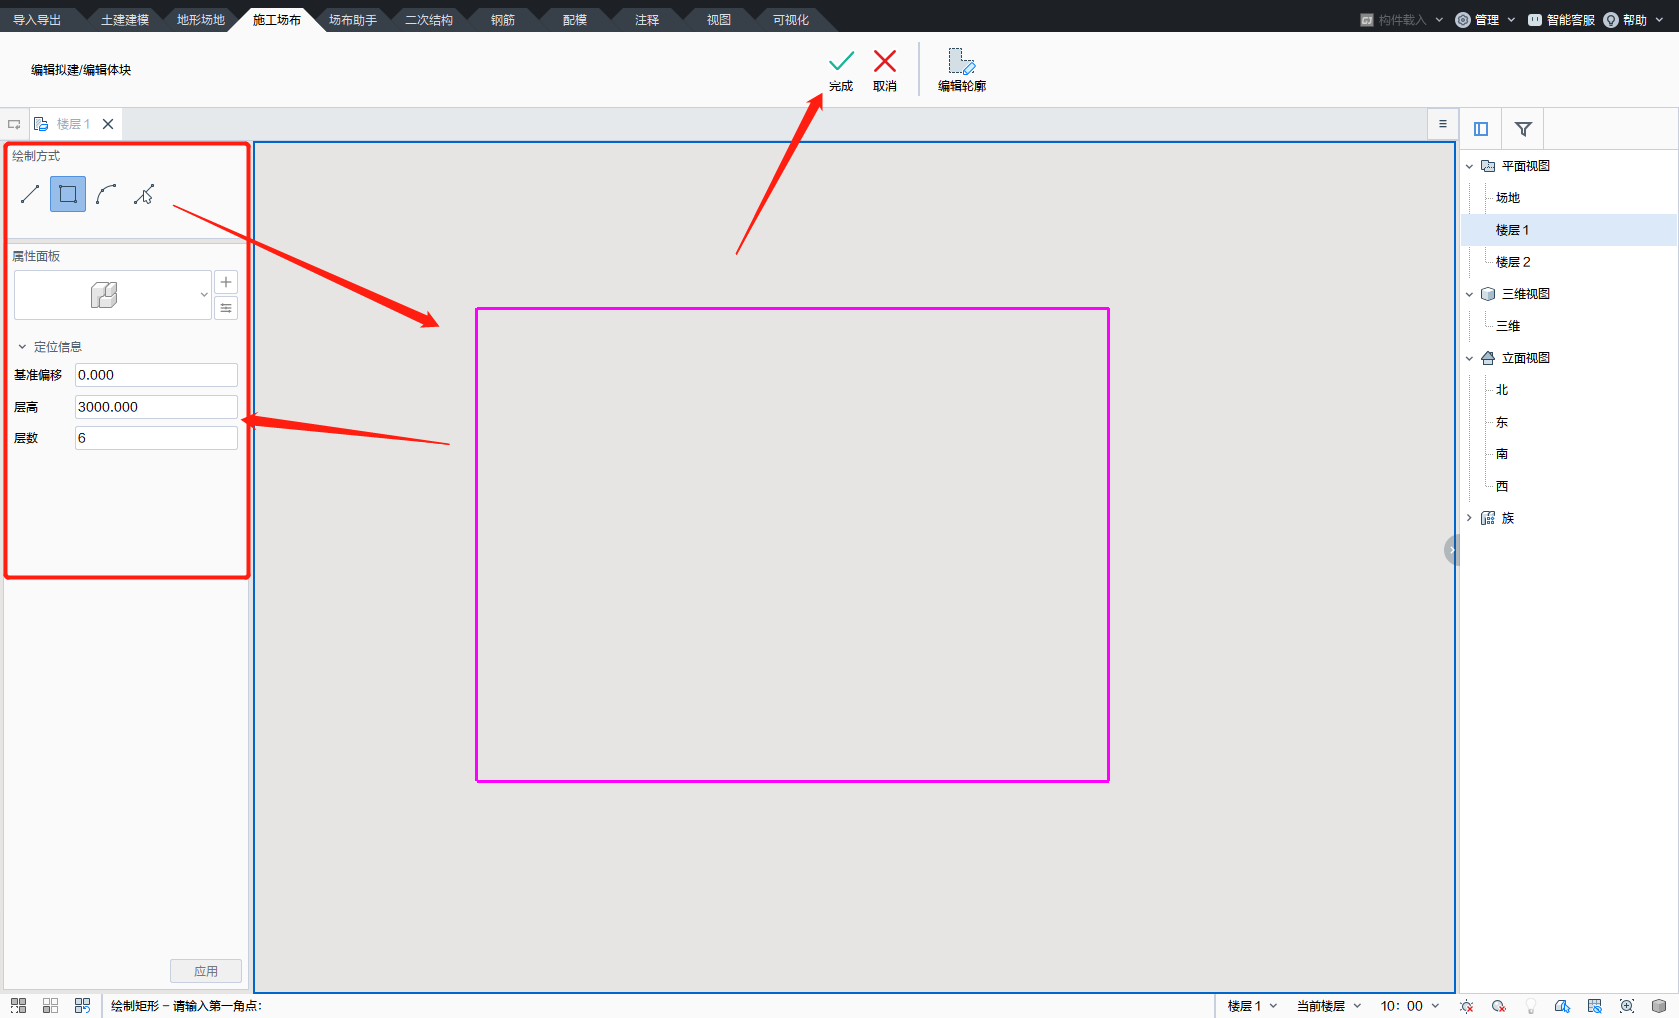
Task: Switch to the 配模 tab
Action: (x=575, y=20)
